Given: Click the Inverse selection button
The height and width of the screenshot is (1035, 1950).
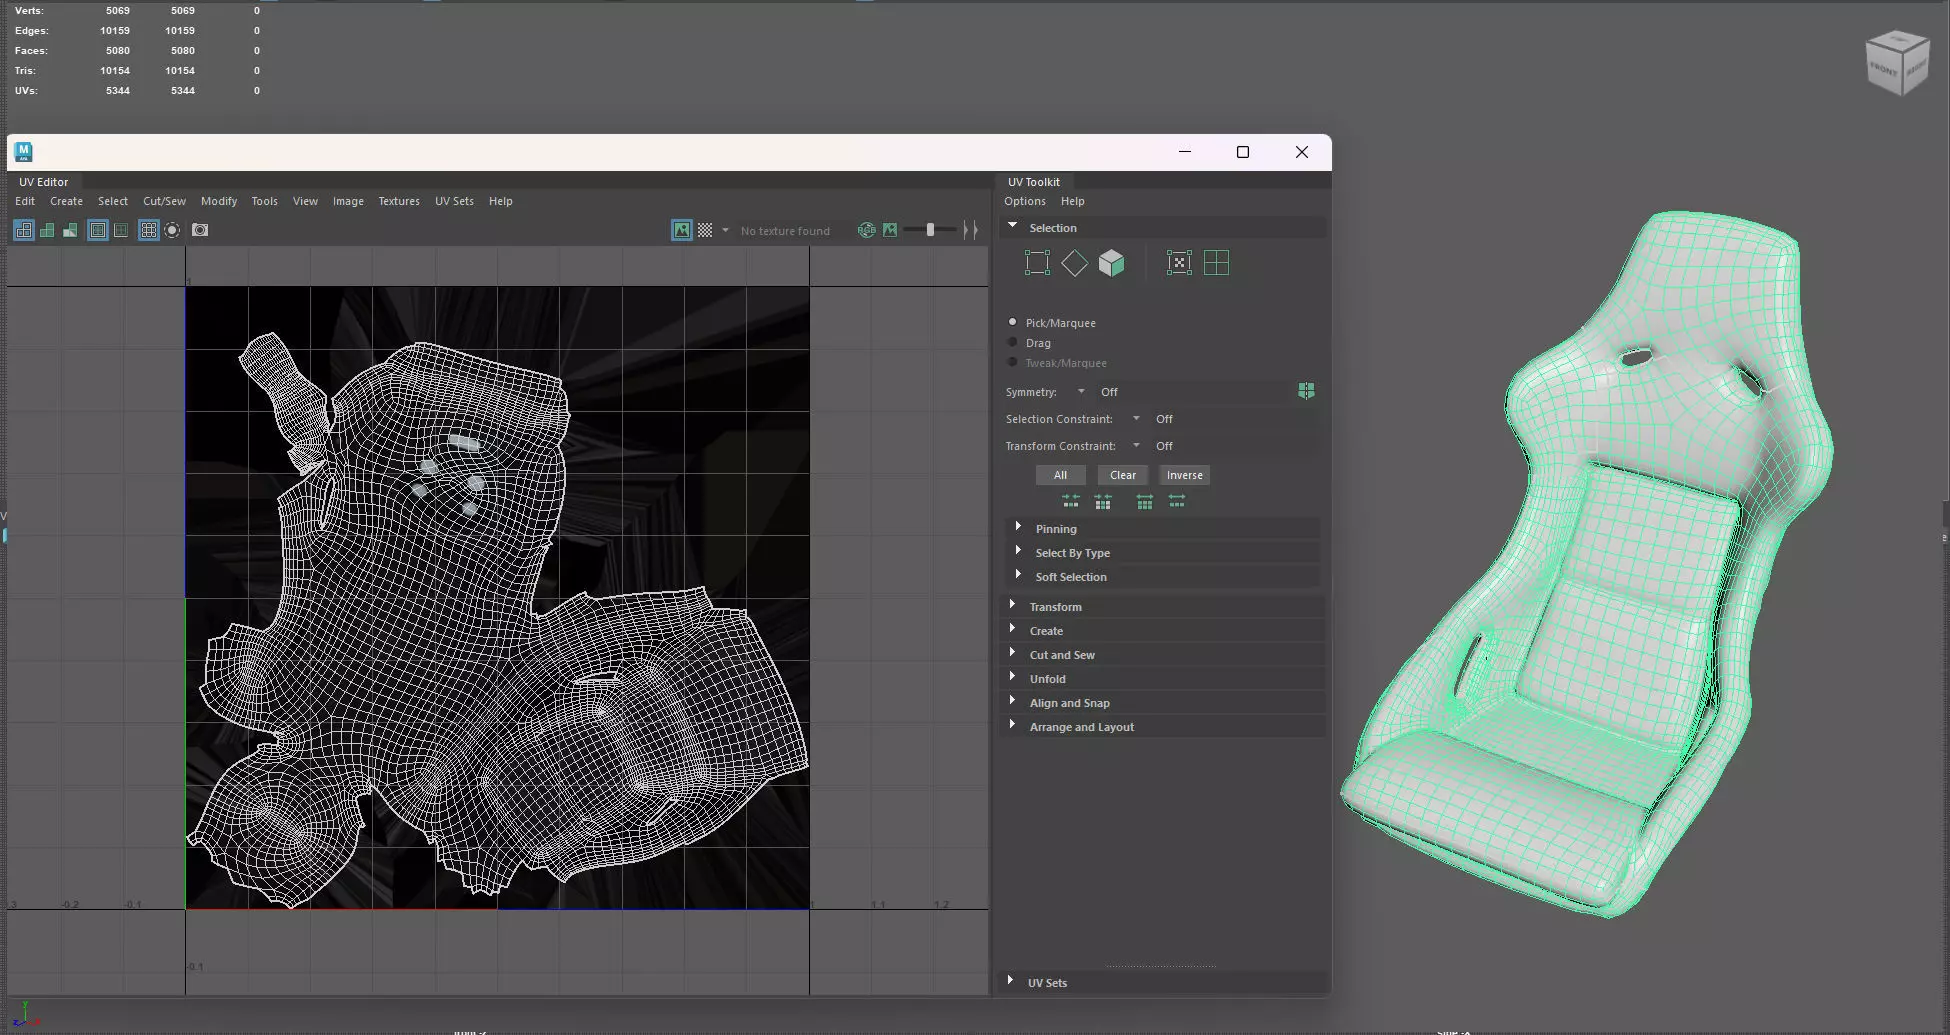Looking at the screenshot, I should (1185, 475).
